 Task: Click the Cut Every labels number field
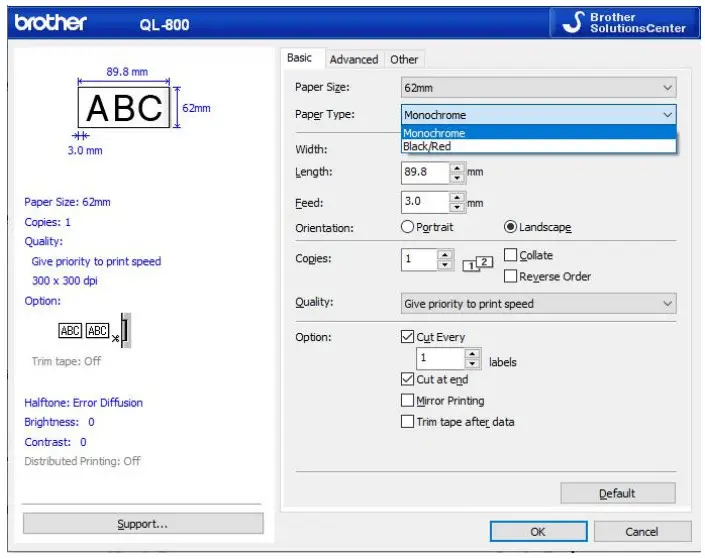440,358
